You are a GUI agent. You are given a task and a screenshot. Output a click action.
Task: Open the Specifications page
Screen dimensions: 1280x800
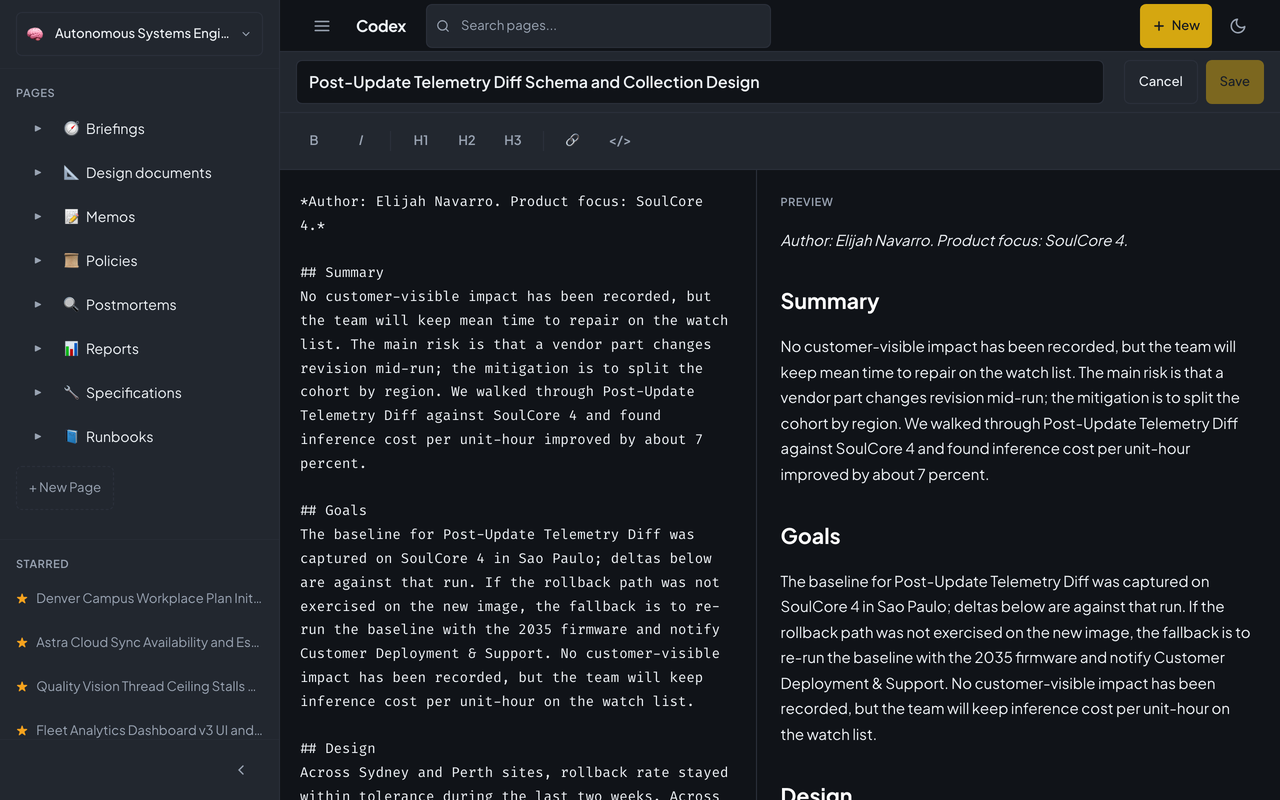(x=134, y=393)
